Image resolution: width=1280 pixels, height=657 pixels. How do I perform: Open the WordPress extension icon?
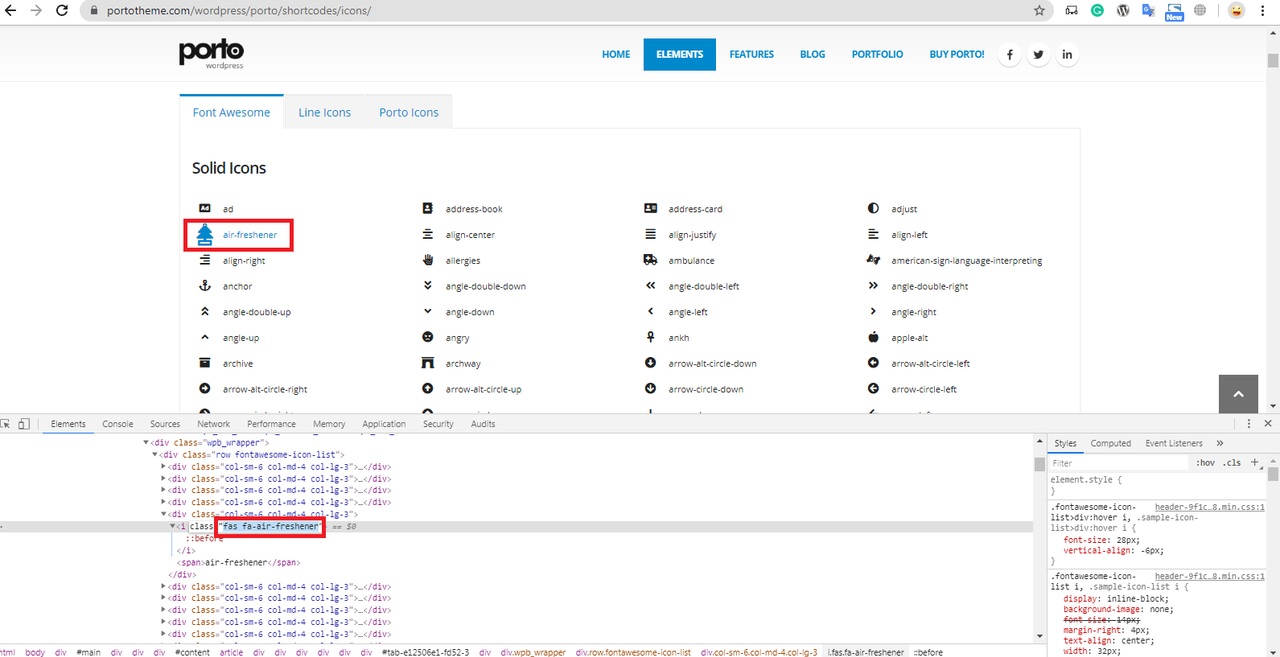1123,10
